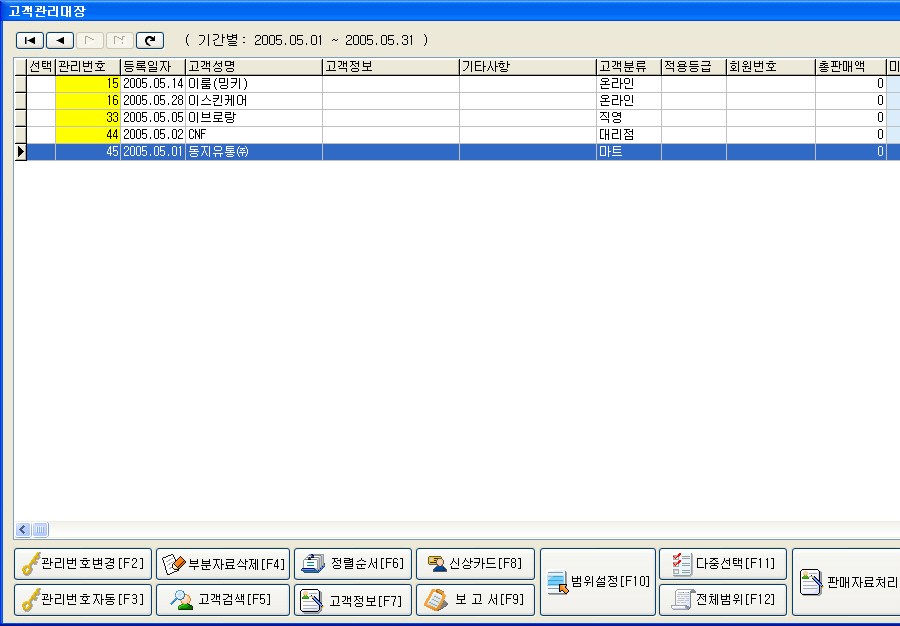Viewport: 900px width, 626px height.
Task: Click 관리번호자동[F3] button
Action: [83, 600]
